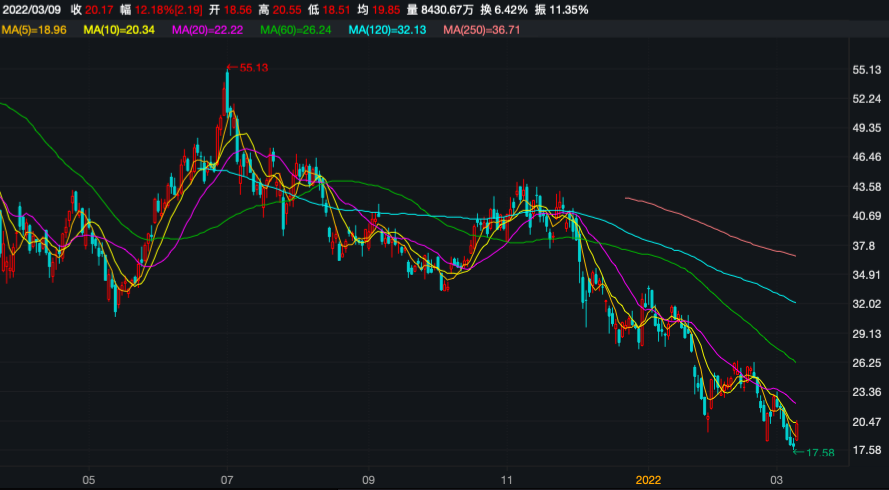Click the 2022/03/09 date in header
The width and height of the screenshot is (889, 490).
point(30,10)
